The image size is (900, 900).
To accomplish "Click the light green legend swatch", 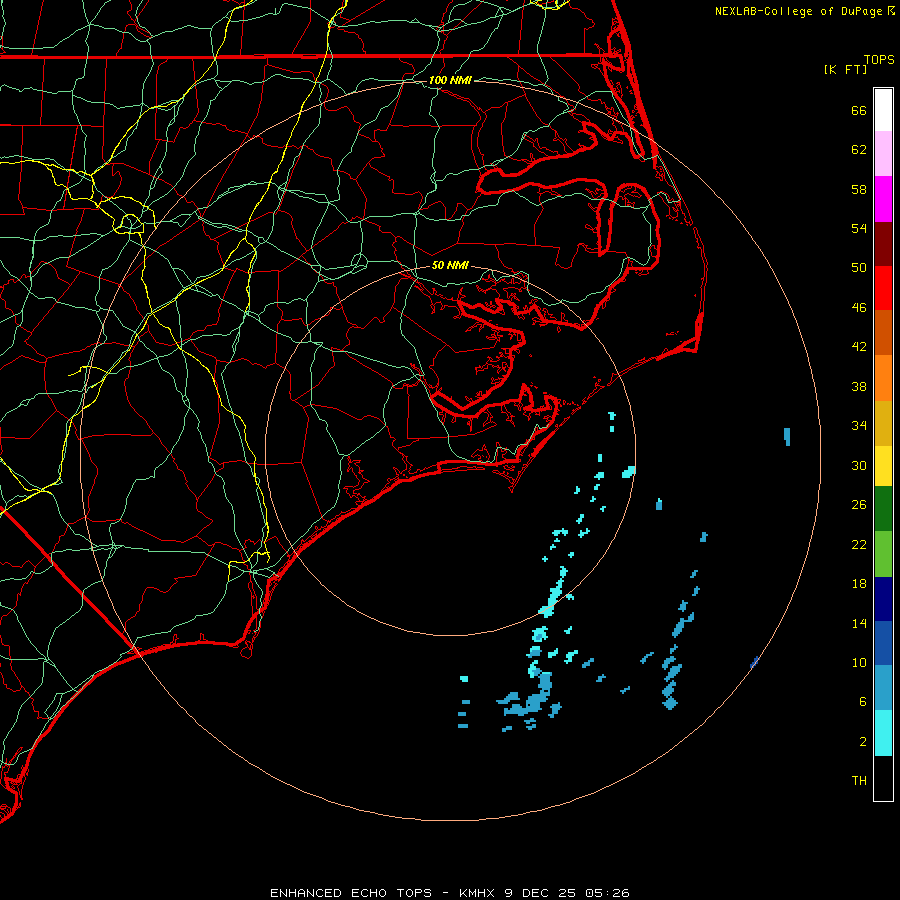I will click(x=883, y=554).
